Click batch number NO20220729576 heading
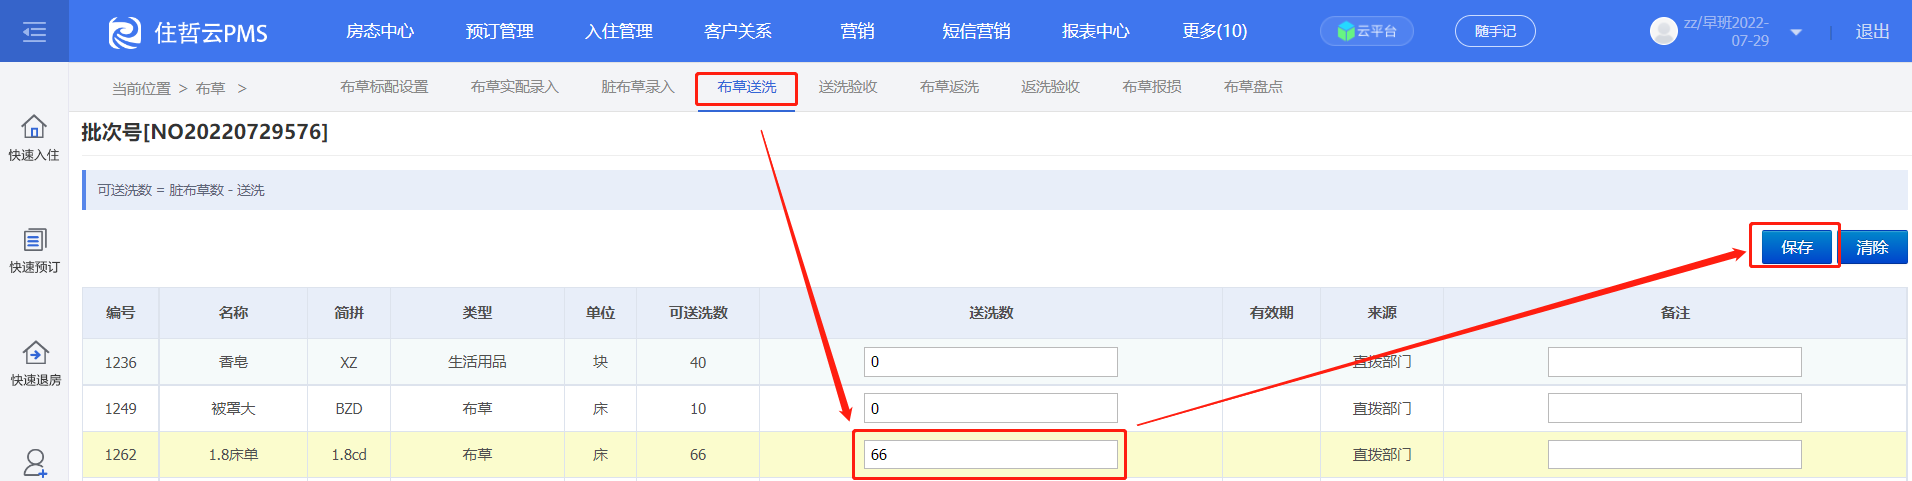The height and width of the screenshot is (481, 1912). coord(205,132)
